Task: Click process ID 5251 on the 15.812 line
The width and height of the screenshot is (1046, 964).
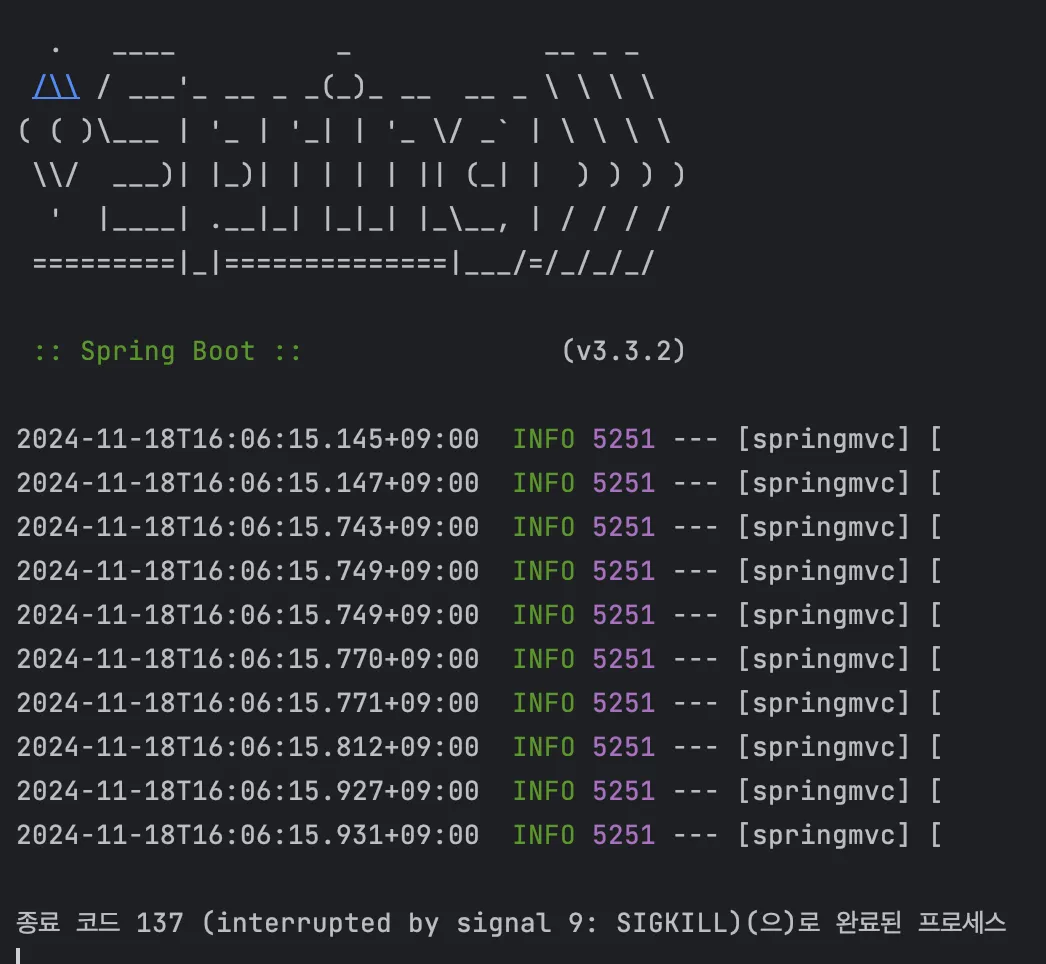Action: coord(624,747)
